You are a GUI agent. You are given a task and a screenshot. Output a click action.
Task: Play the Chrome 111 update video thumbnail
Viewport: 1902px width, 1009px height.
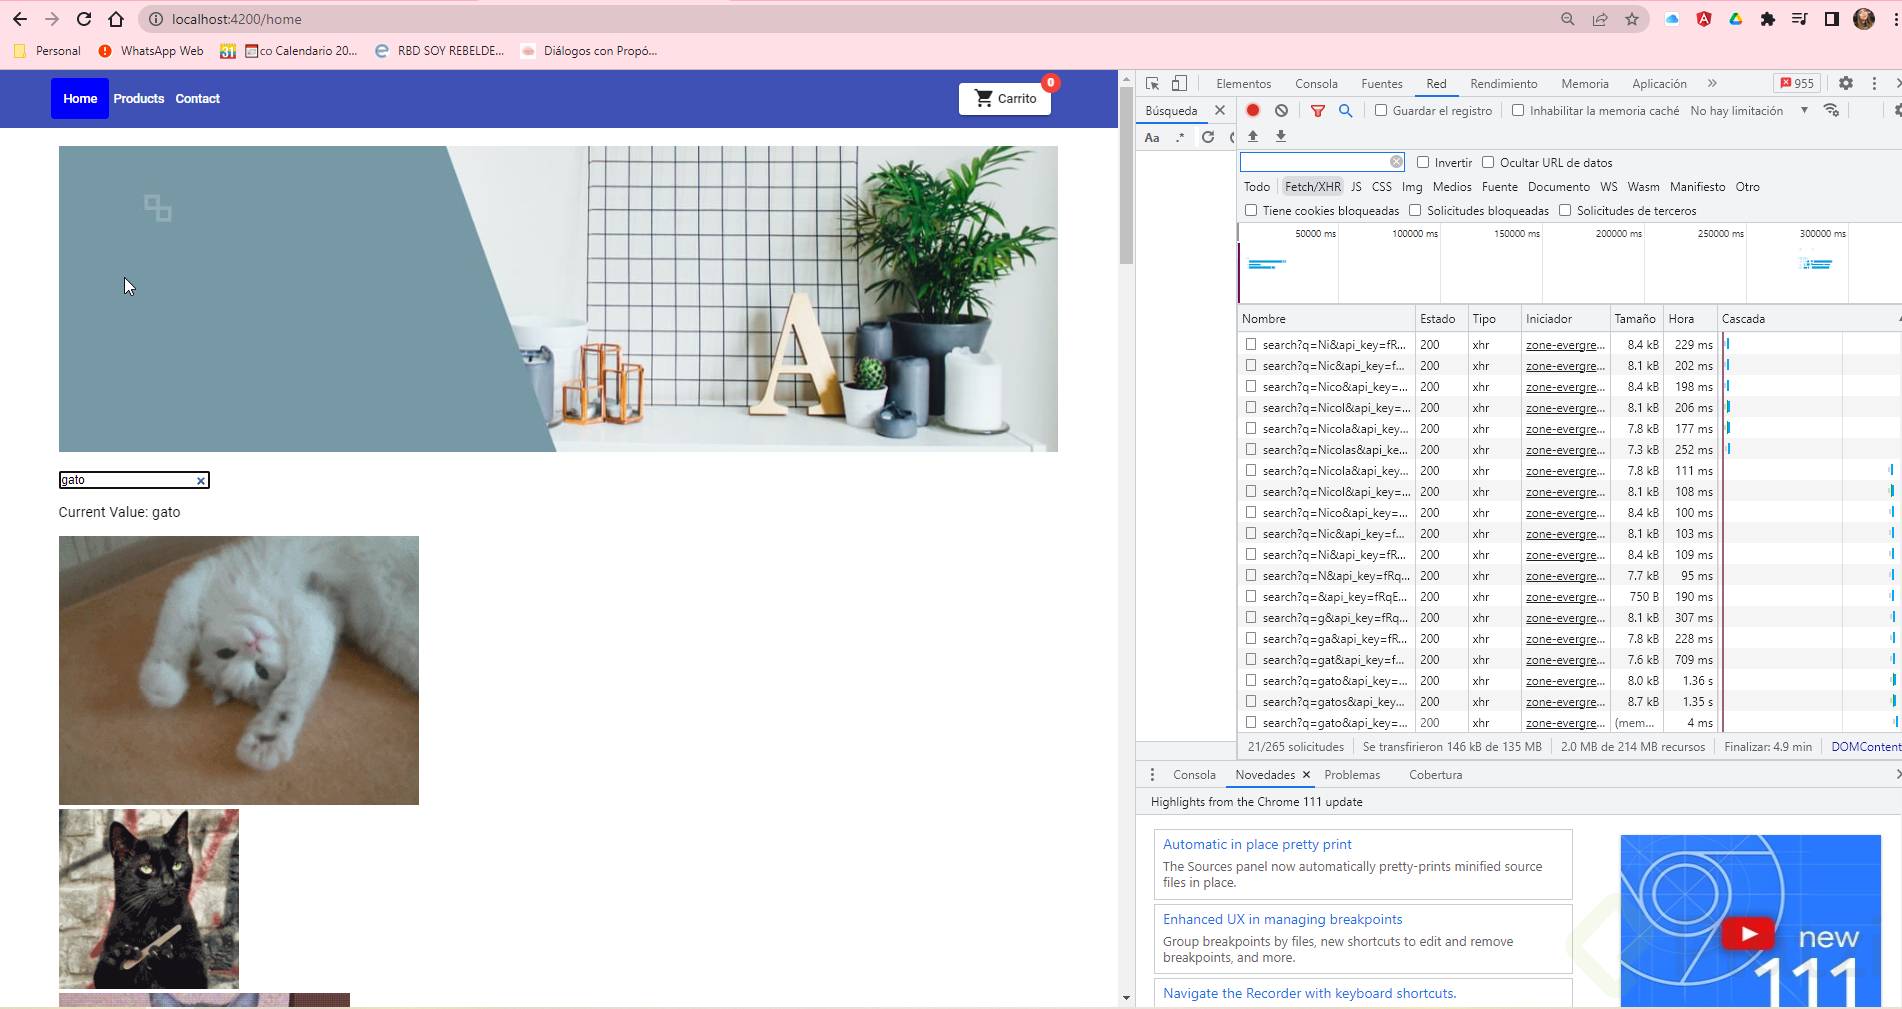click(x=1748, y=934)
